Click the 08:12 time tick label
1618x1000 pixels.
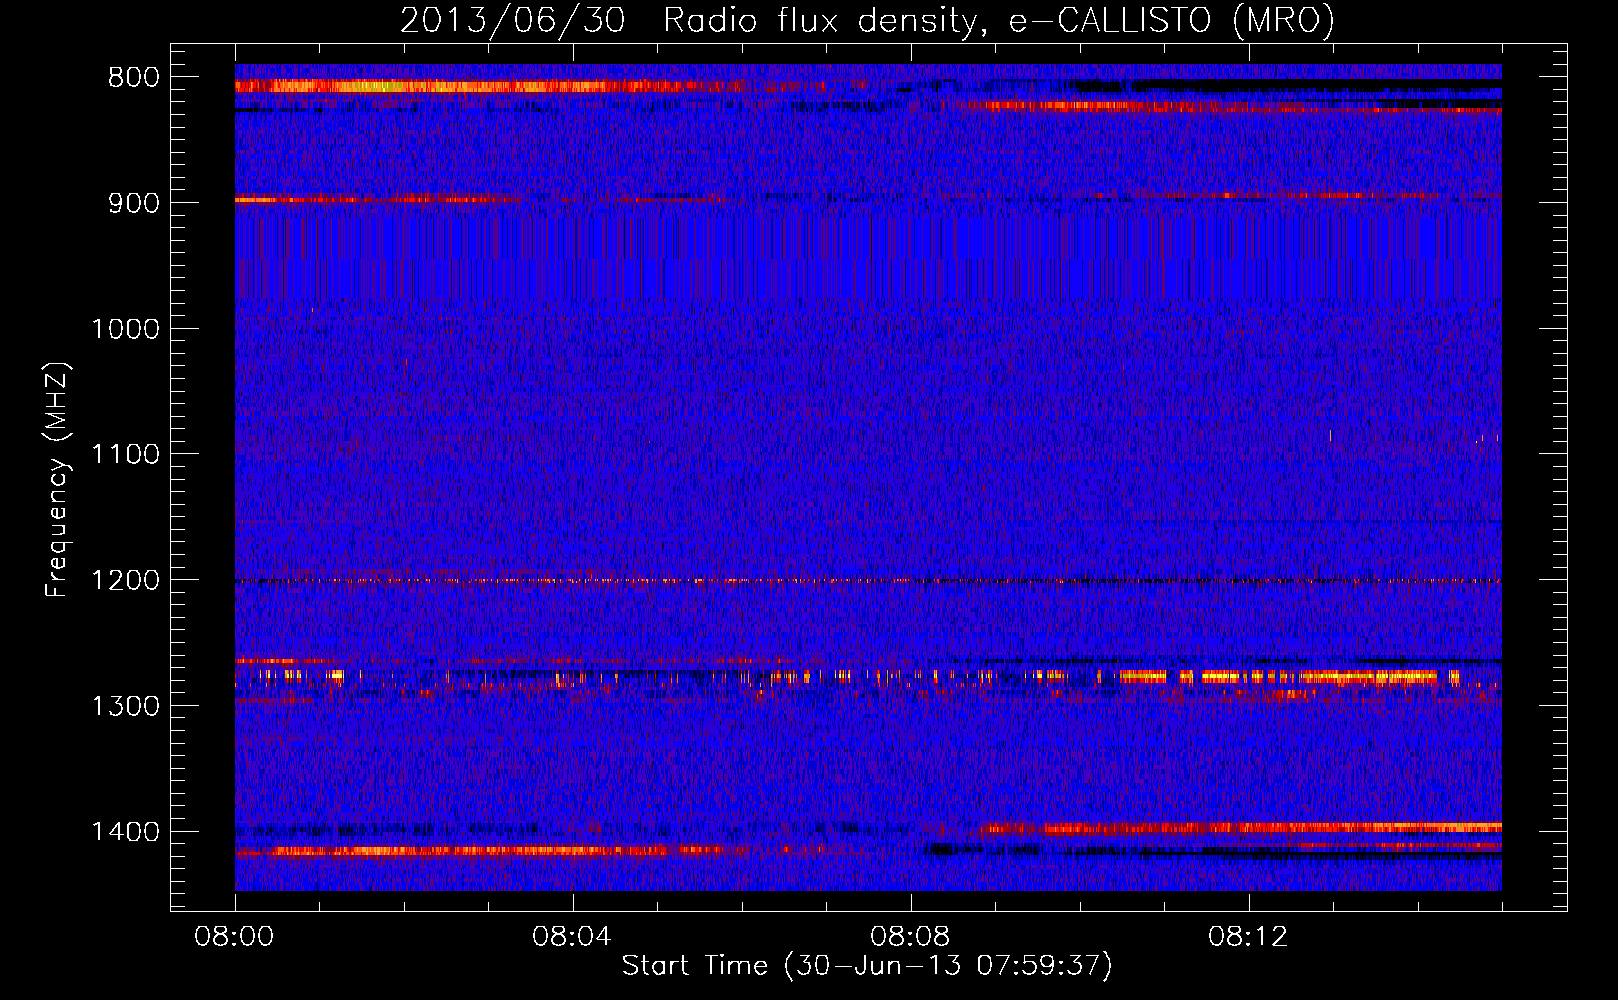pyautogui.click(x=1248, y=937)
